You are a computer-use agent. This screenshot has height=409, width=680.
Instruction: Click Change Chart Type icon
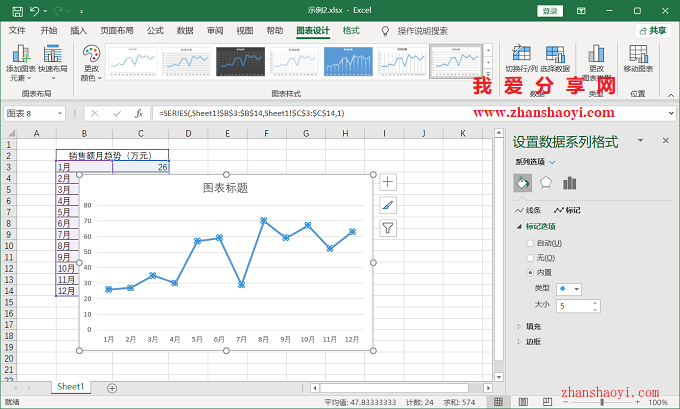pos(596,62)
